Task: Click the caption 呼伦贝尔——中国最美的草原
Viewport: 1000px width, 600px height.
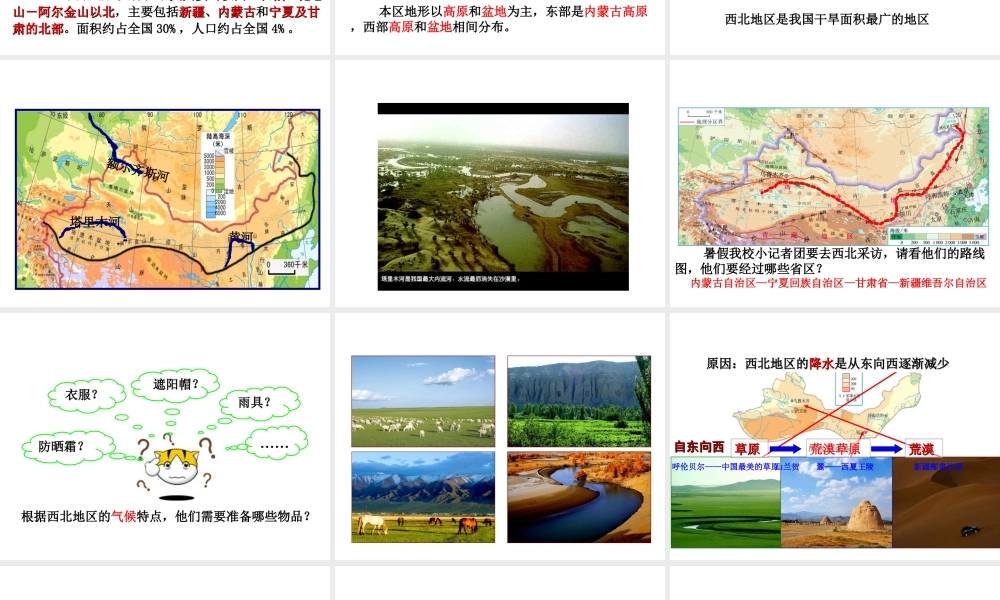Action: (x=726, y=467)
